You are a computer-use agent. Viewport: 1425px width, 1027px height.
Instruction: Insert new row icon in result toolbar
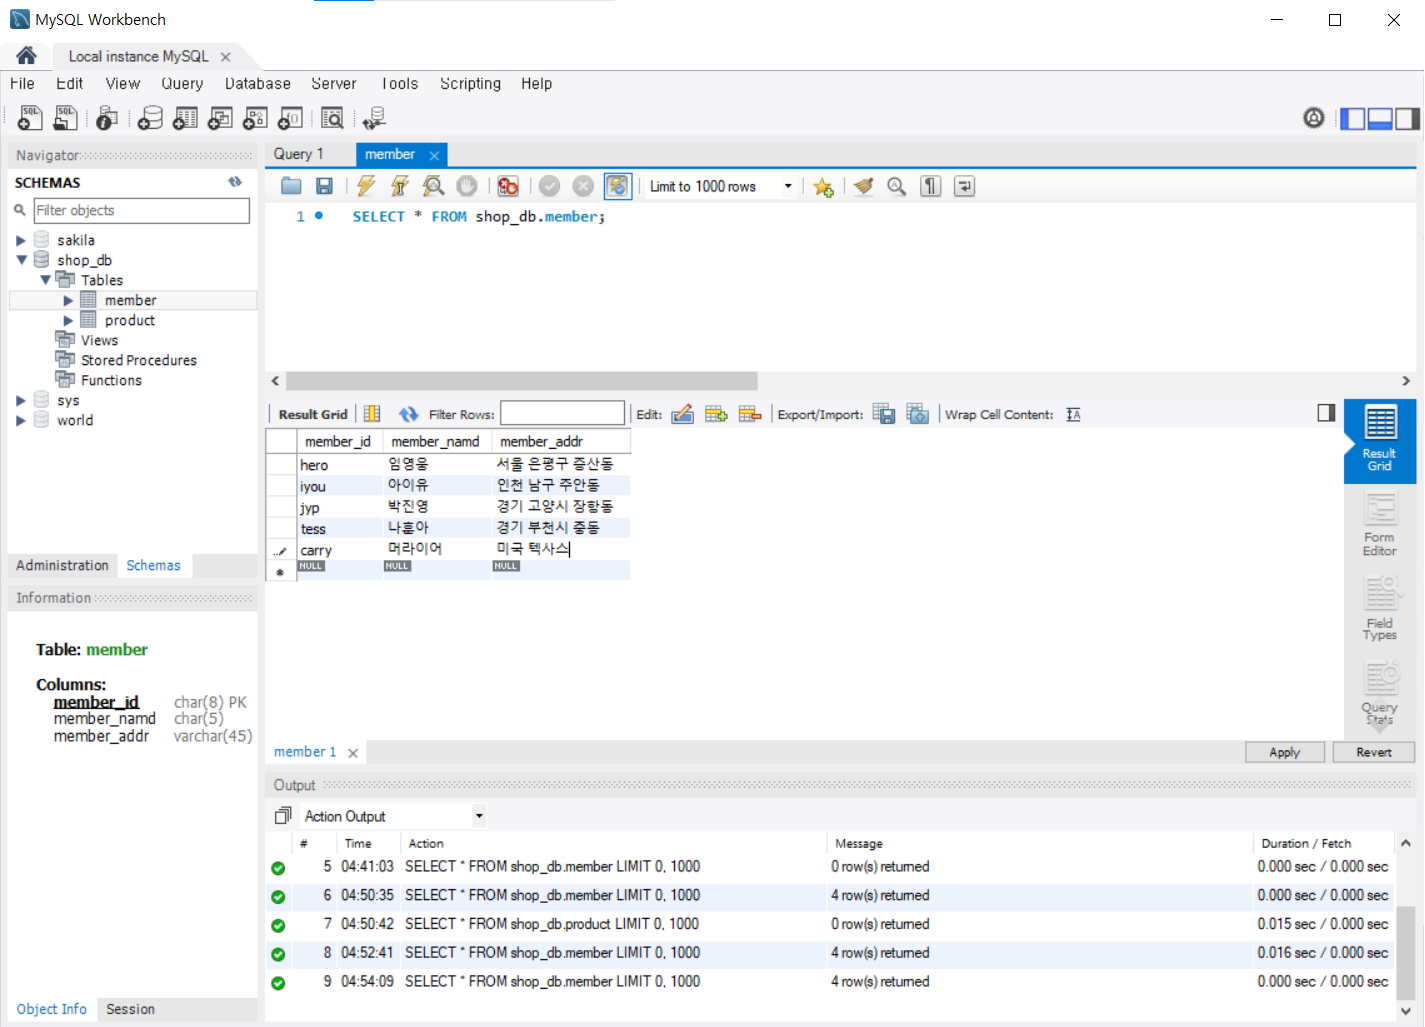pos(716,414)
